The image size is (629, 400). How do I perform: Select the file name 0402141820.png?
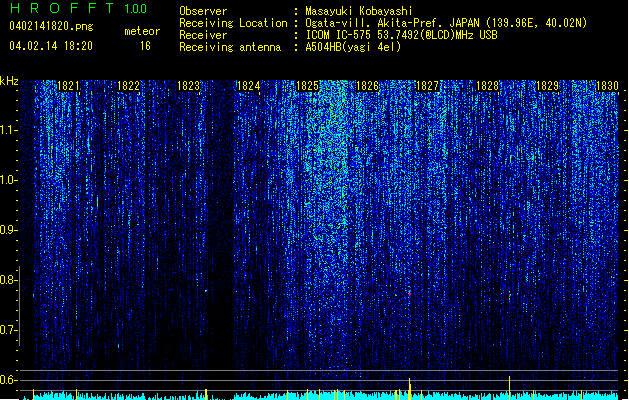point(51,26)
